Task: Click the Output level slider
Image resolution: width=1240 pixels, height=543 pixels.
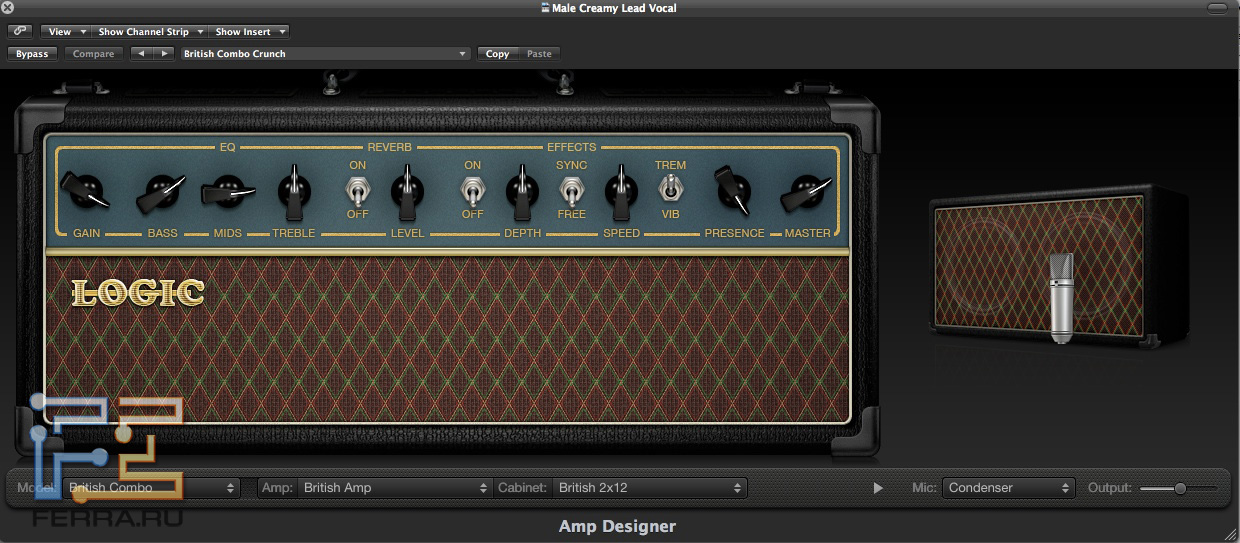Action: [1179, 488]
